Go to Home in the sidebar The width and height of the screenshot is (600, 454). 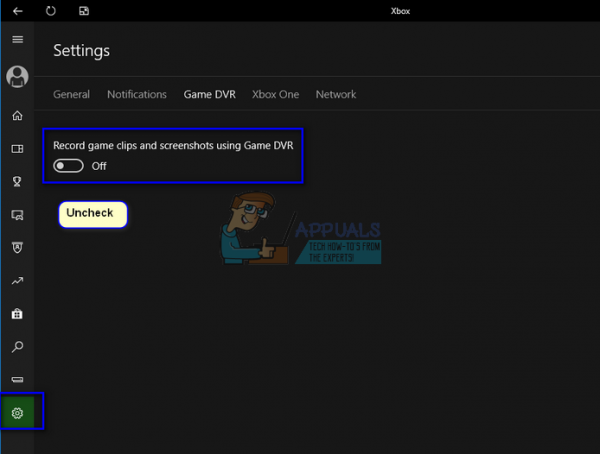pos(17,116)
